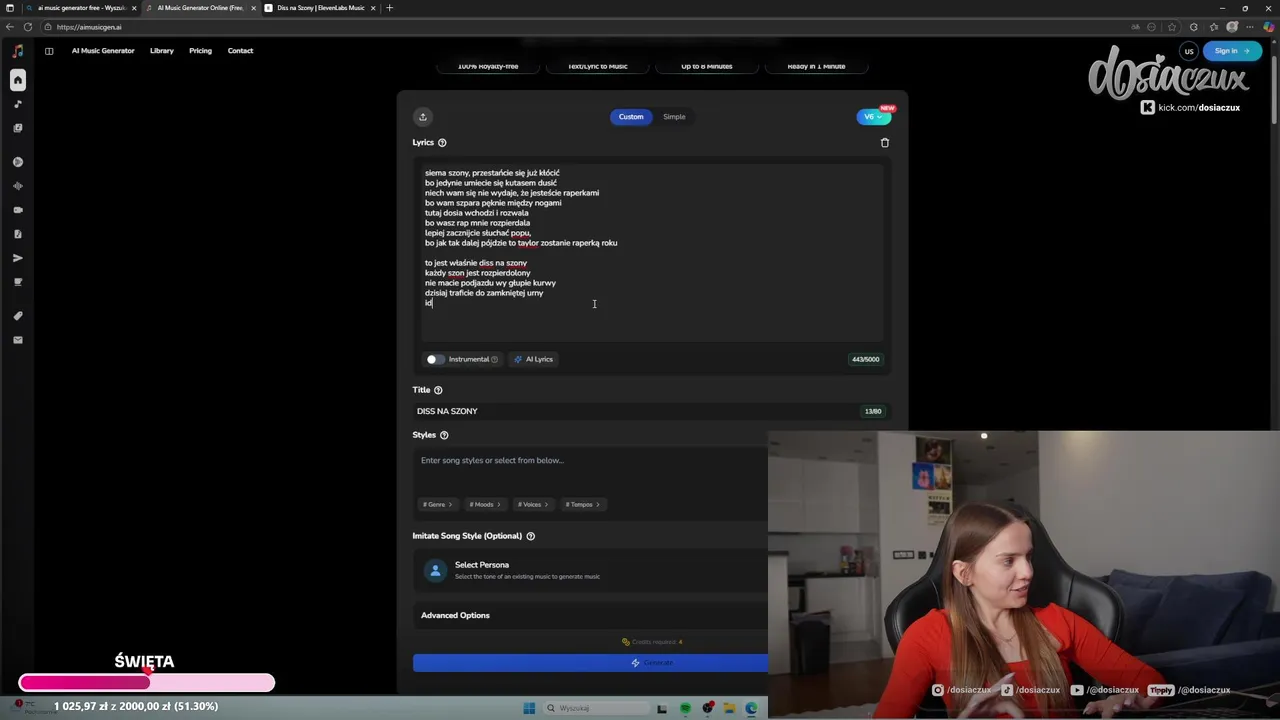
Task: Click the site logo music note
Action: [18, 51]
